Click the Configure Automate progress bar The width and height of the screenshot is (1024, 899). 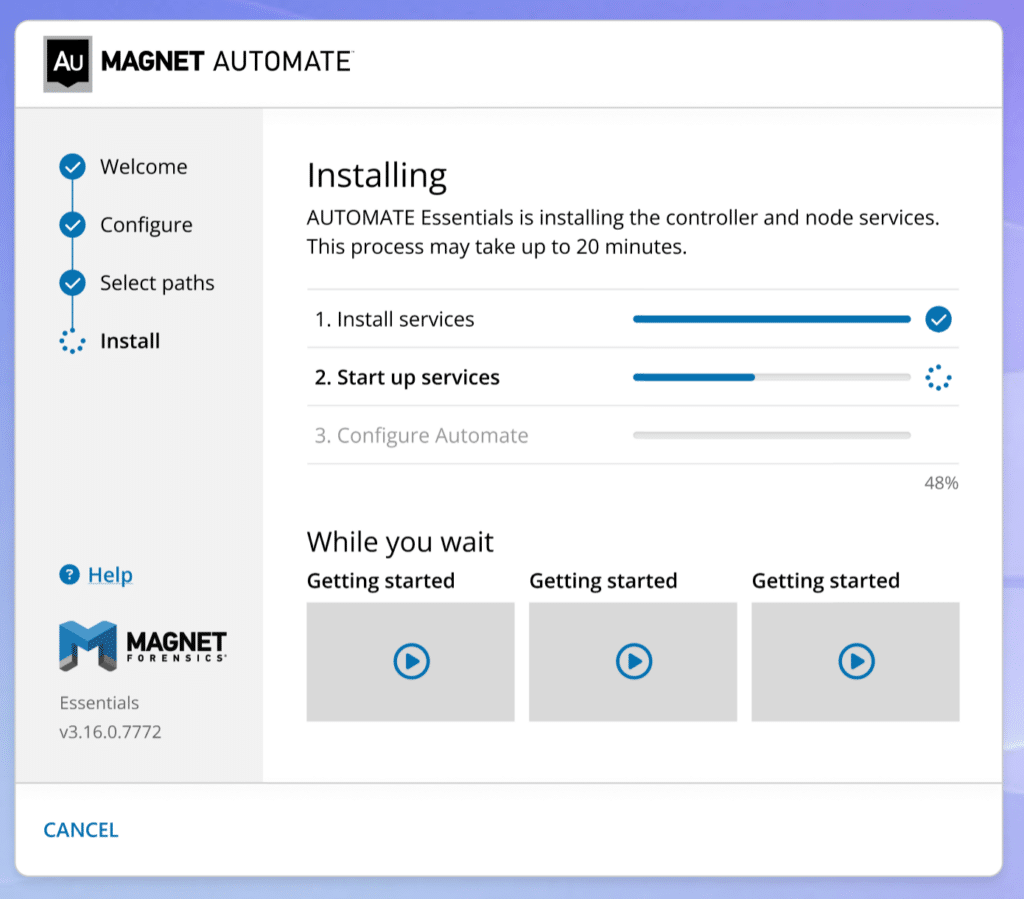[x=771, y=436]
